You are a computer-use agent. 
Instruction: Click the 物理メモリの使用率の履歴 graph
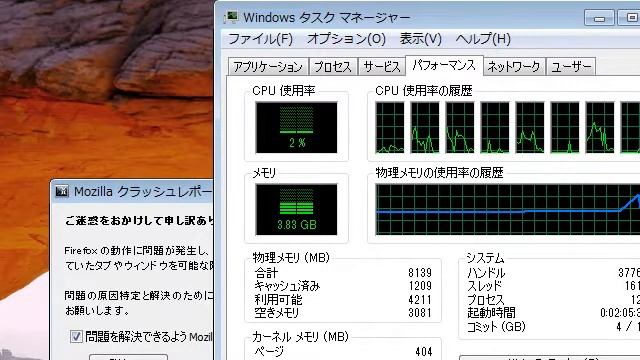[508, 210]
